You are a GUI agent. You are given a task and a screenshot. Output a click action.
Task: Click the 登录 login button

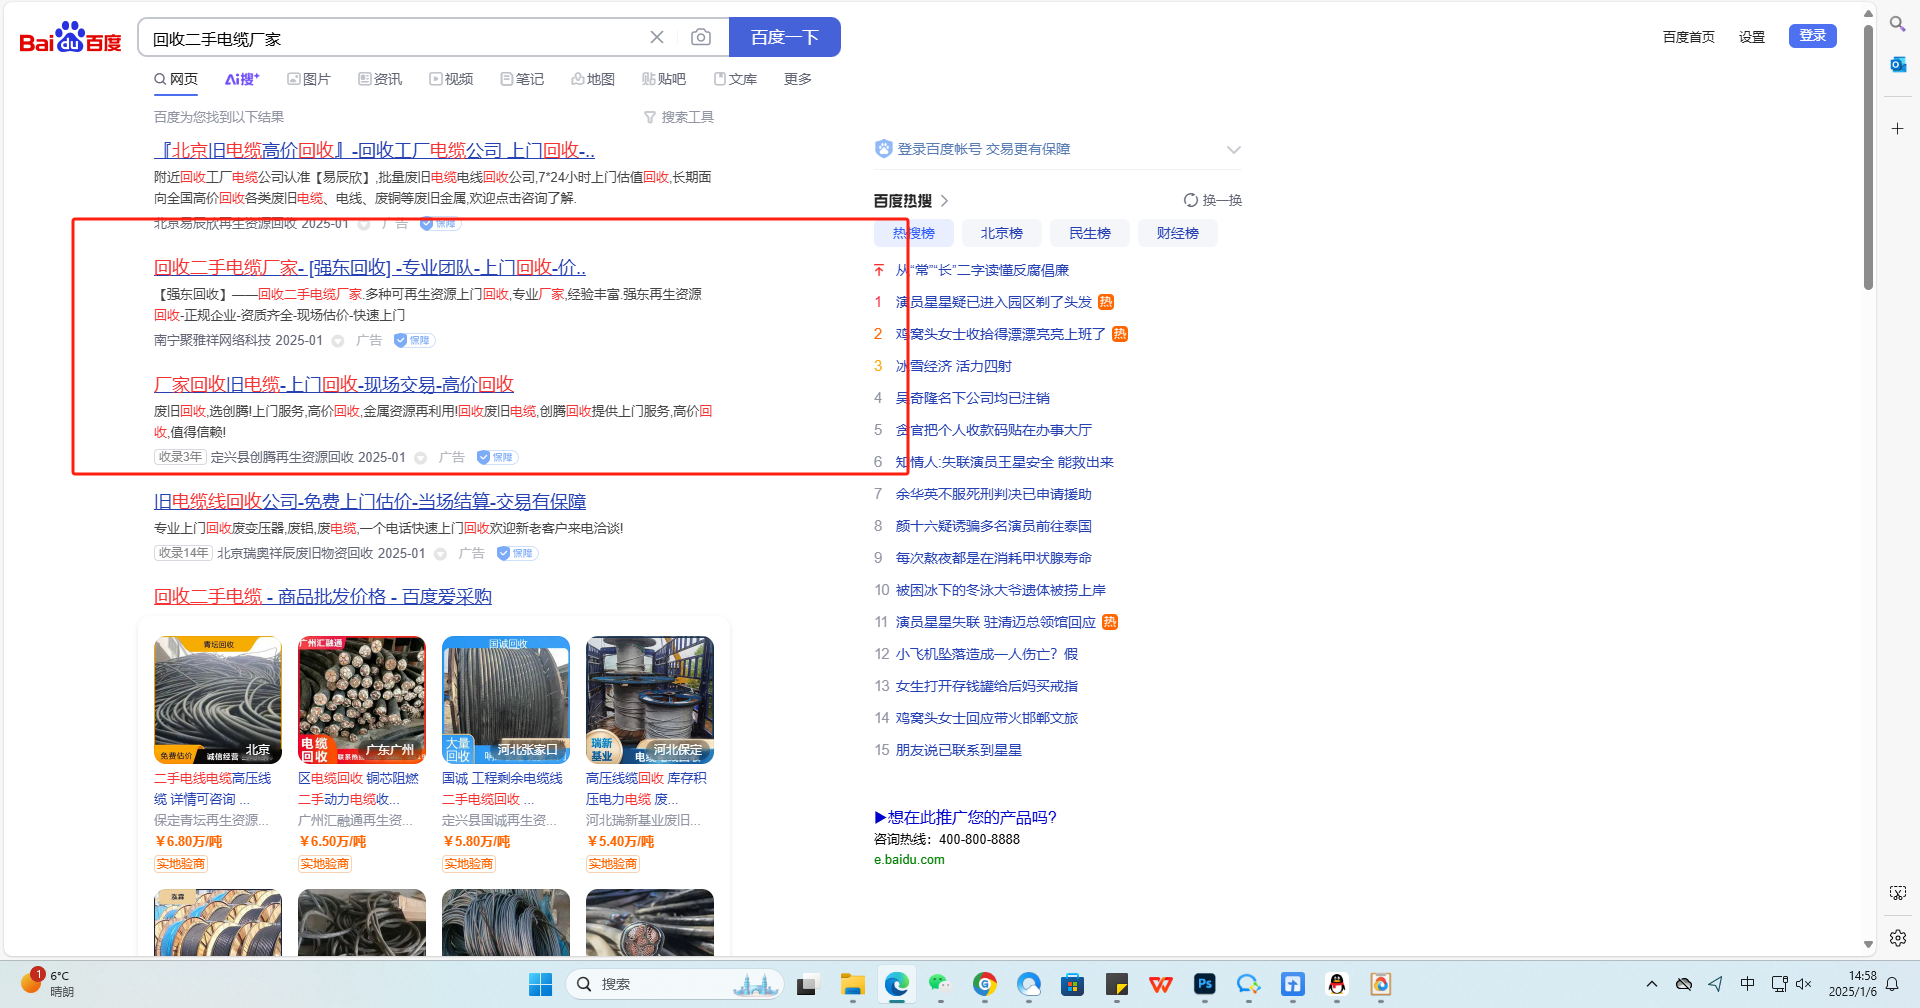[x=1812, y=36]
